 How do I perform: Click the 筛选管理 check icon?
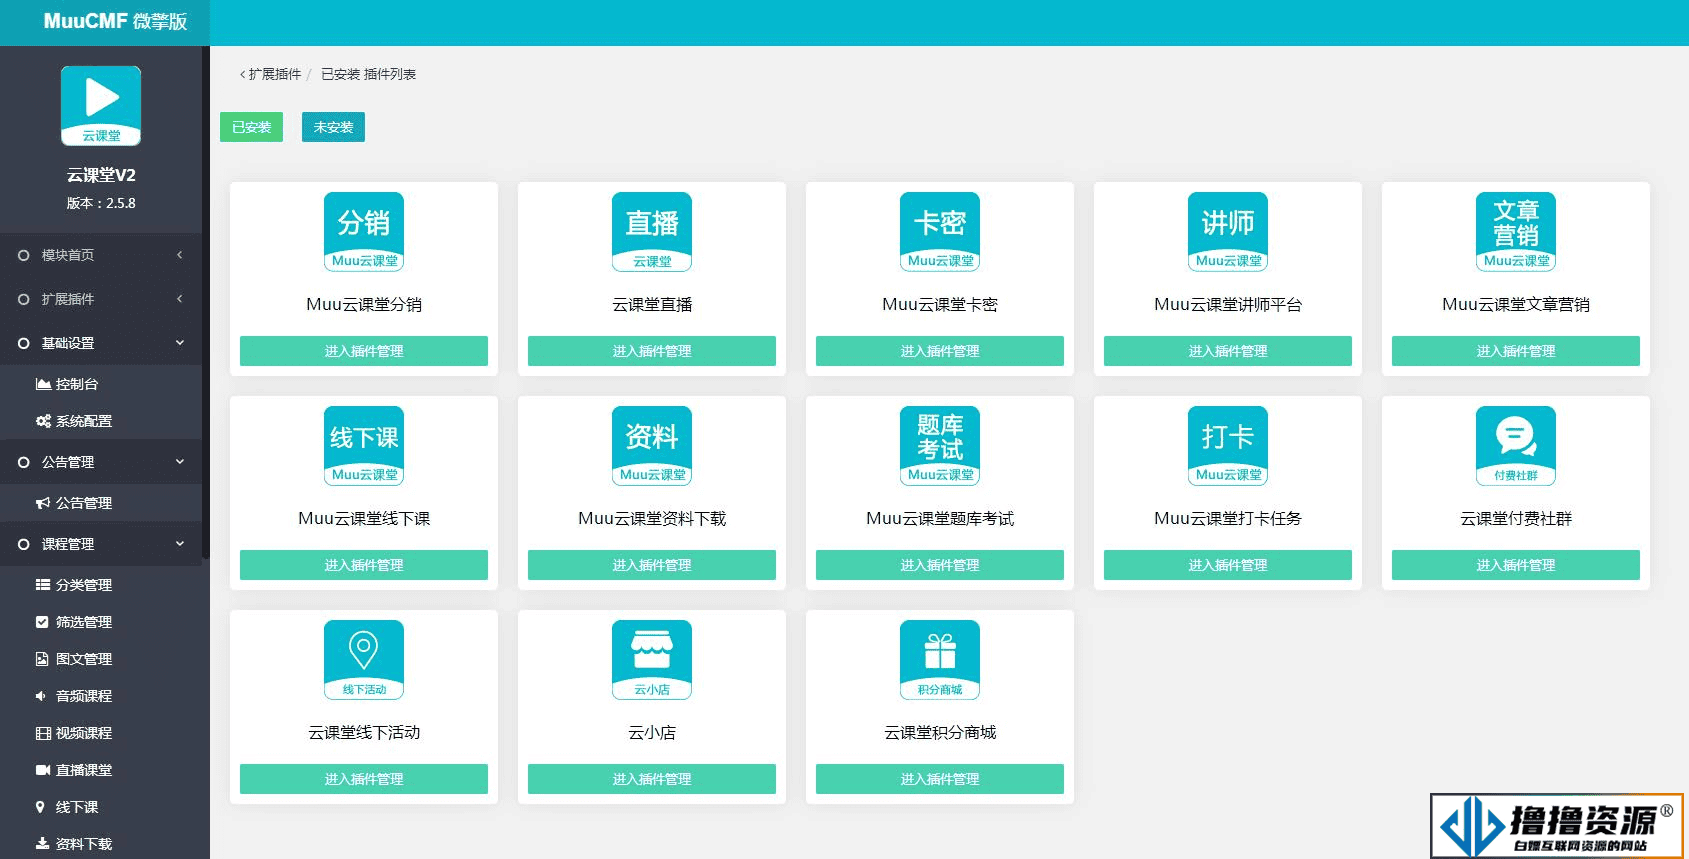[42, 622]
